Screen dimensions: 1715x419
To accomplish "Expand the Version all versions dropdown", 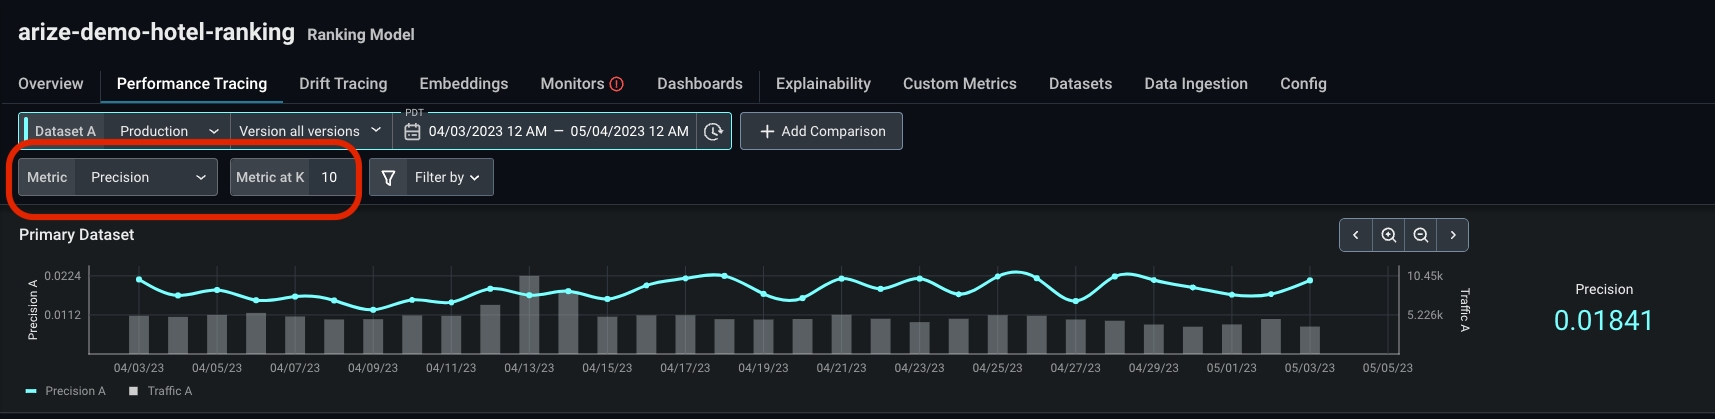I will click(x=310, y=131).
